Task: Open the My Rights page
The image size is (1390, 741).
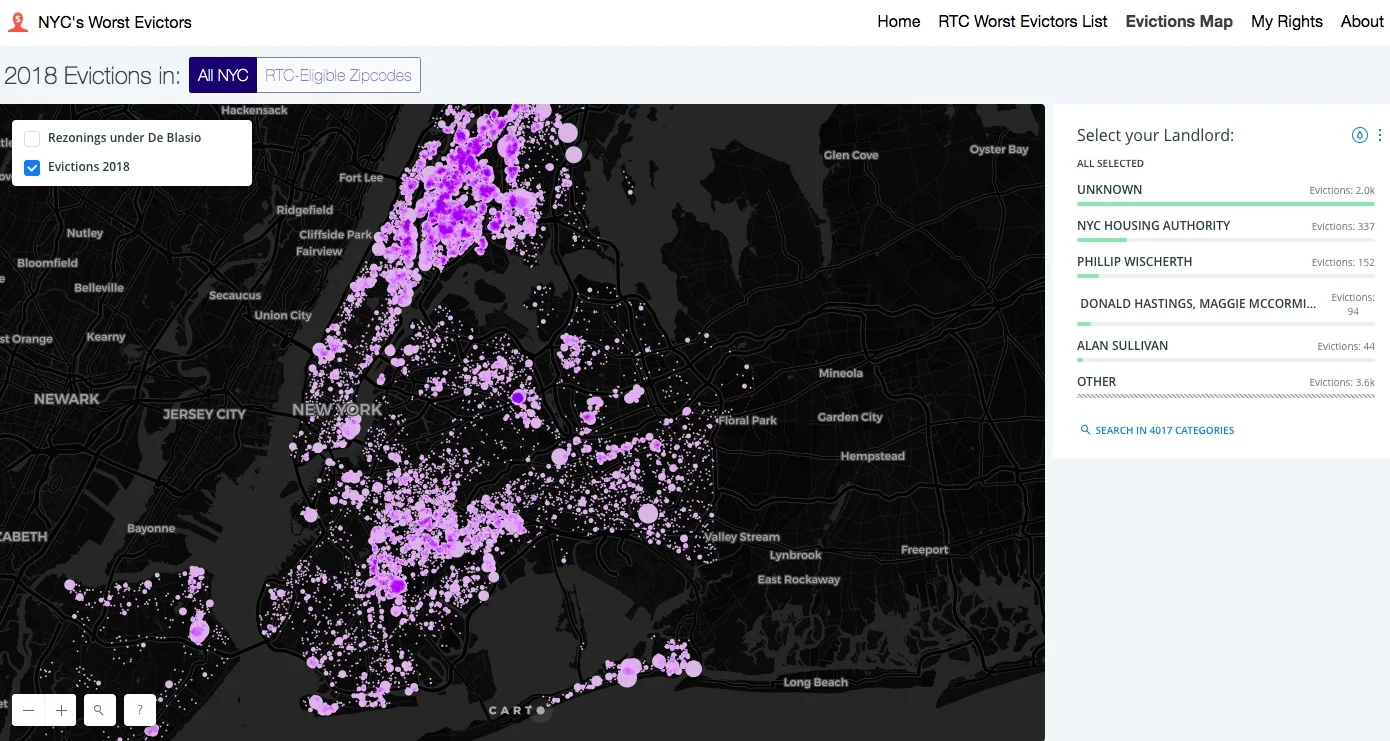Action: point(1287,21)
